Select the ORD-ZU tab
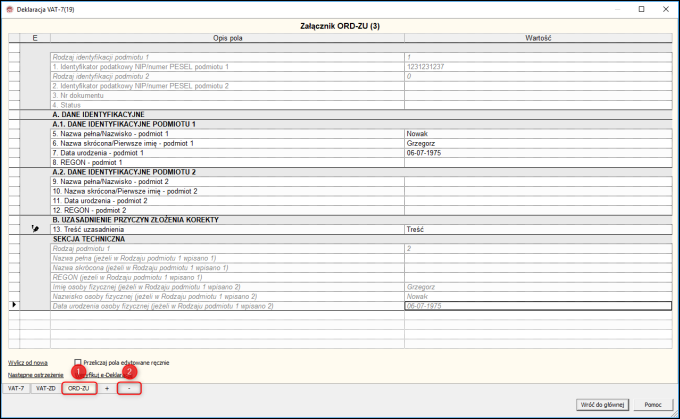The width and height of the screenshot is (680, 419). point(79,388)
